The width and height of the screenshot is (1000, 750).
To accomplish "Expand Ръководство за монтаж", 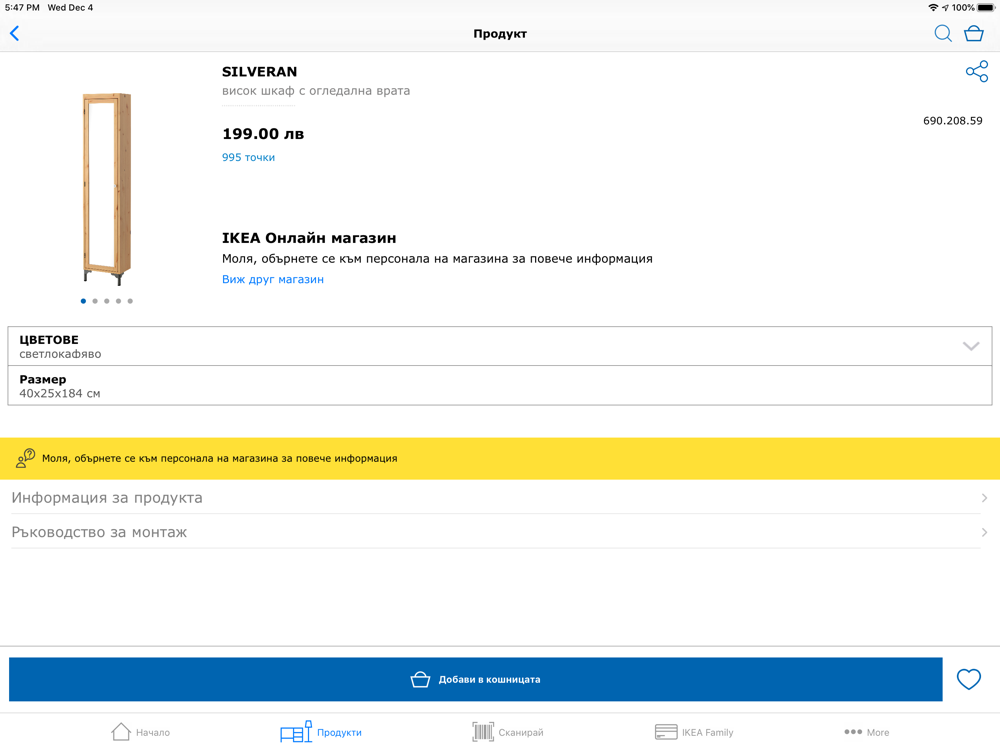I will tap(500, 532).
